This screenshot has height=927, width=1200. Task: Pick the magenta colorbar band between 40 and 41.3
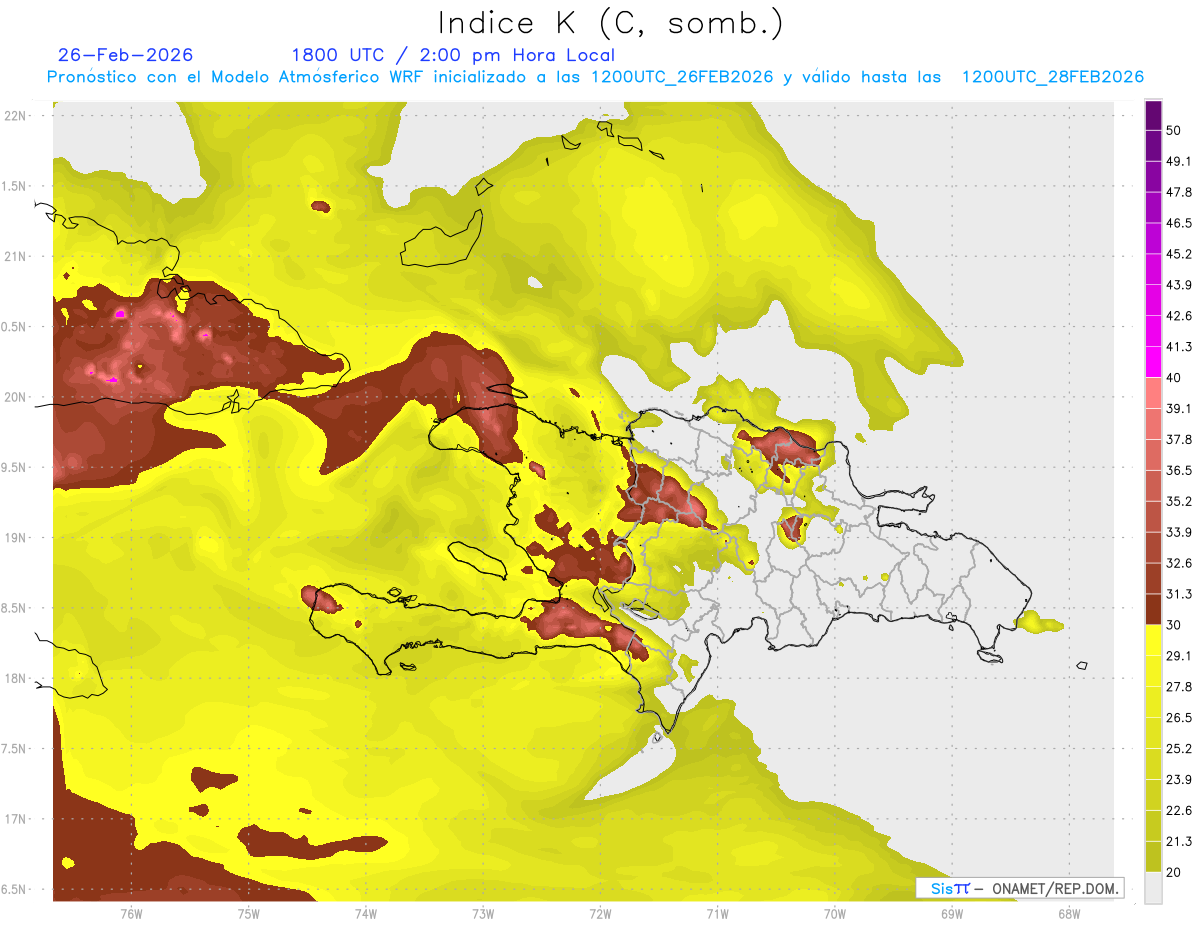tap(1153, 363)
